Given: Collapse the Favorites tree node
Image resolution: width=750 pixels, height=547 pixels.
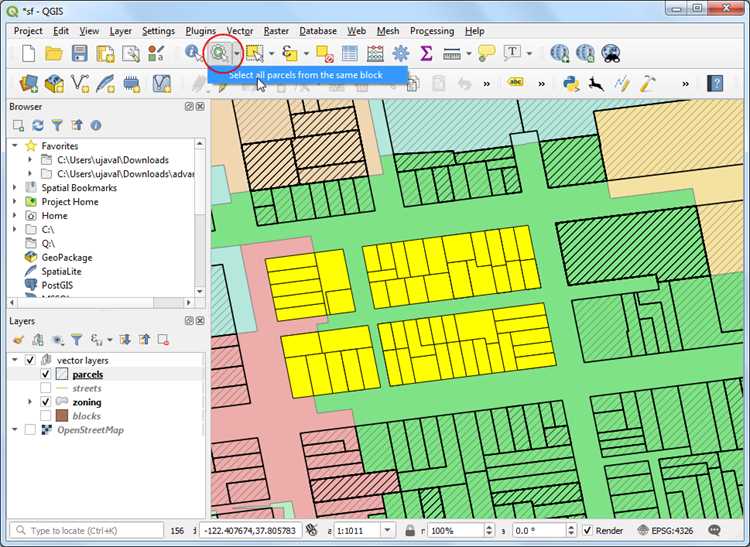Looking at the screenshot, I should point(15,145).
